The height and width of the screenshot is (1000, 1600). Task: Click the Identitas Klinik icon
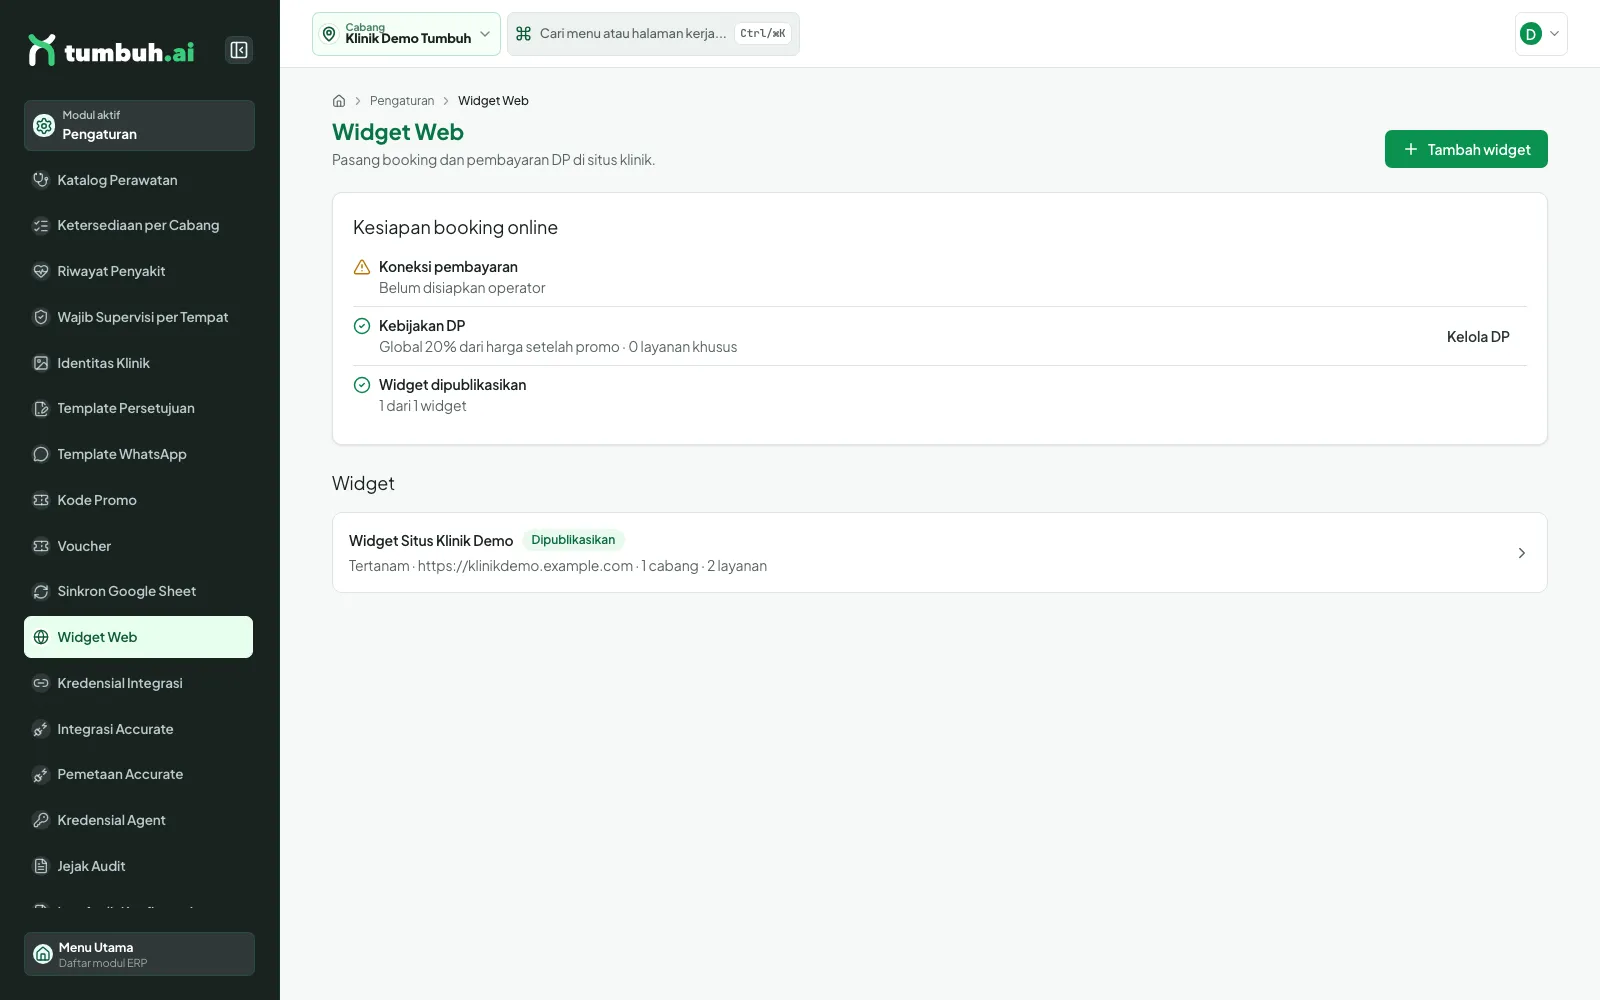pyautogui.click(x=41, y=363)
